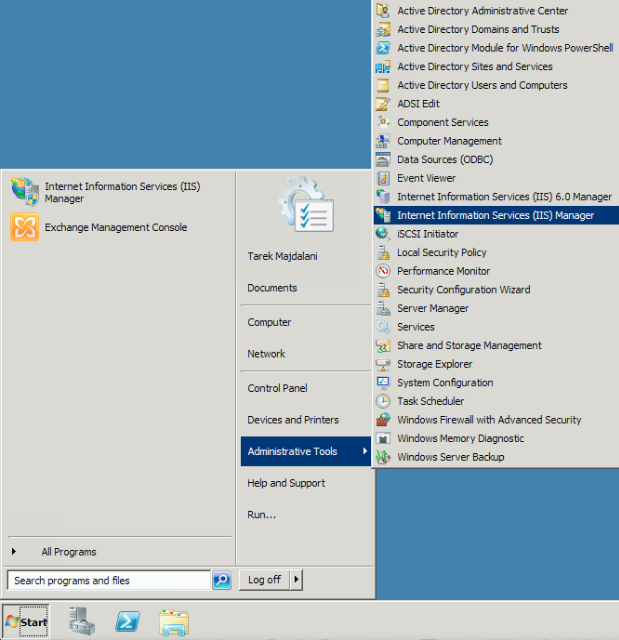The height and width of the screenshot is (640, 619).
Task: Open the Computer item
Action: 269,322
